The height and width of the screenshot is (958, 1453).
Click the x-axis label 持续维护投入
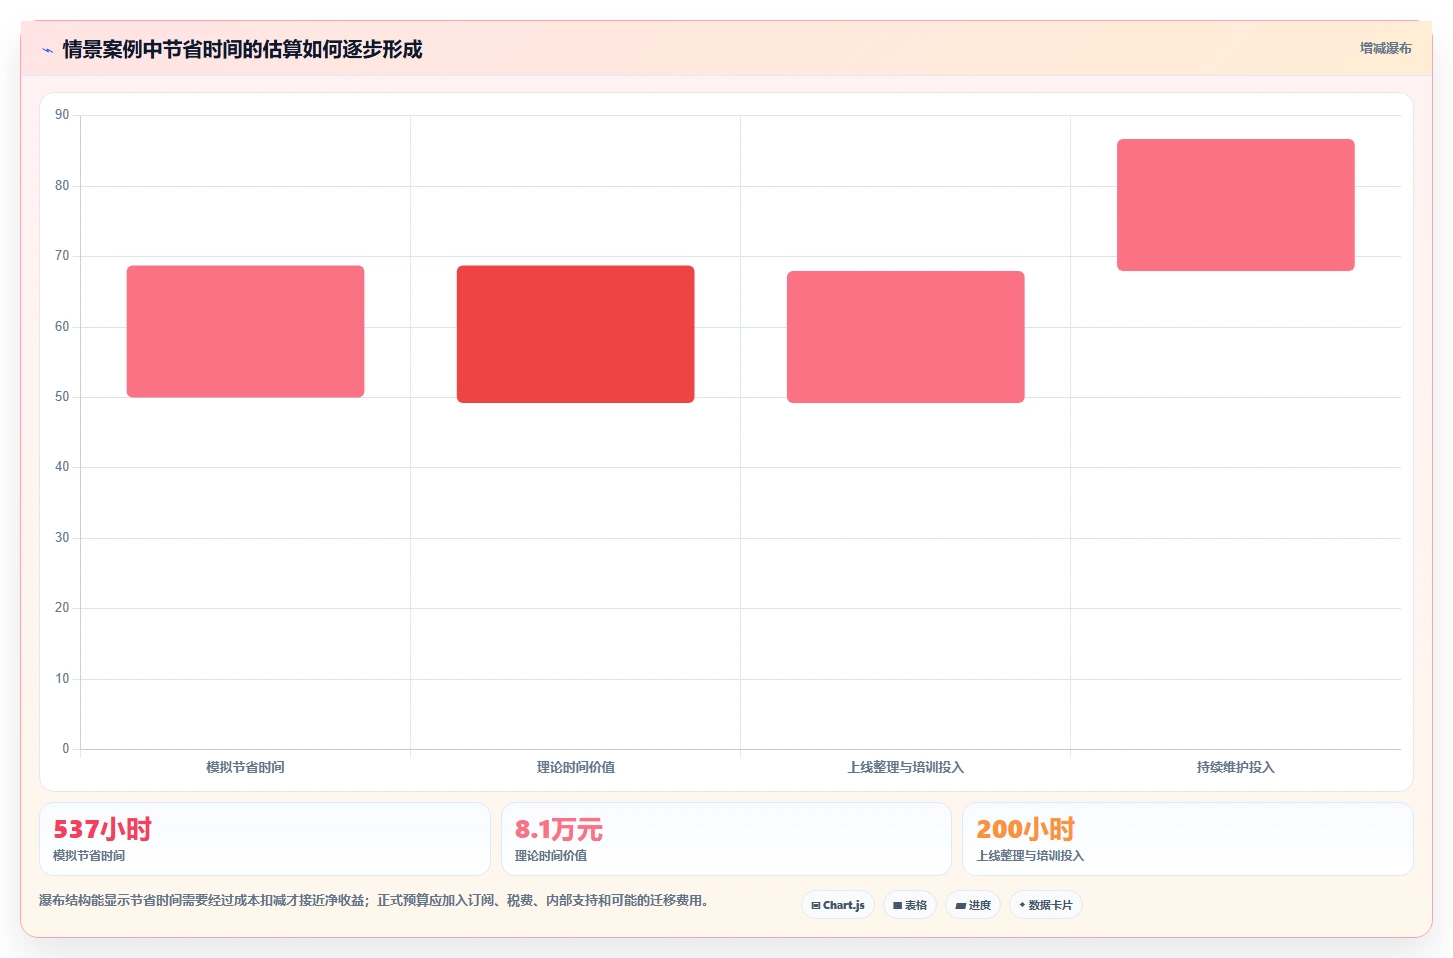pyautogui.click(x=1235, y=767)
